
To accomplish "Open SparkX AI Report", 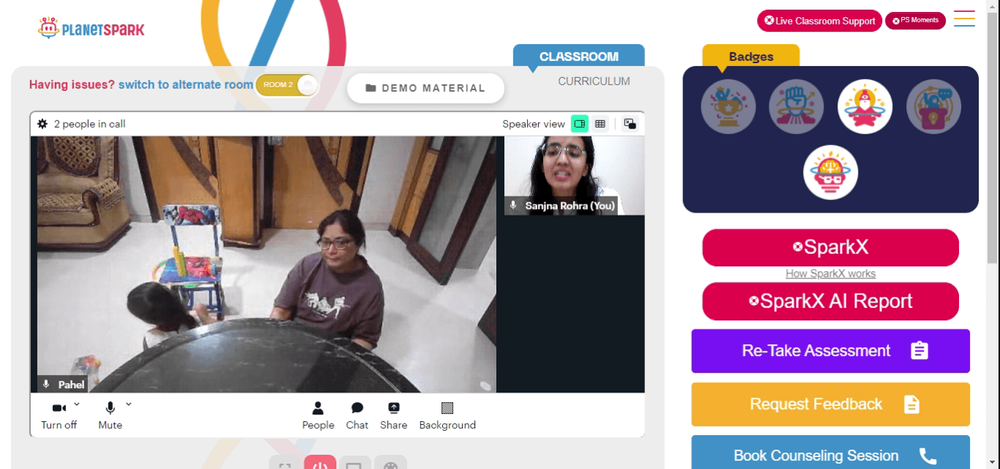I will 830,301.
